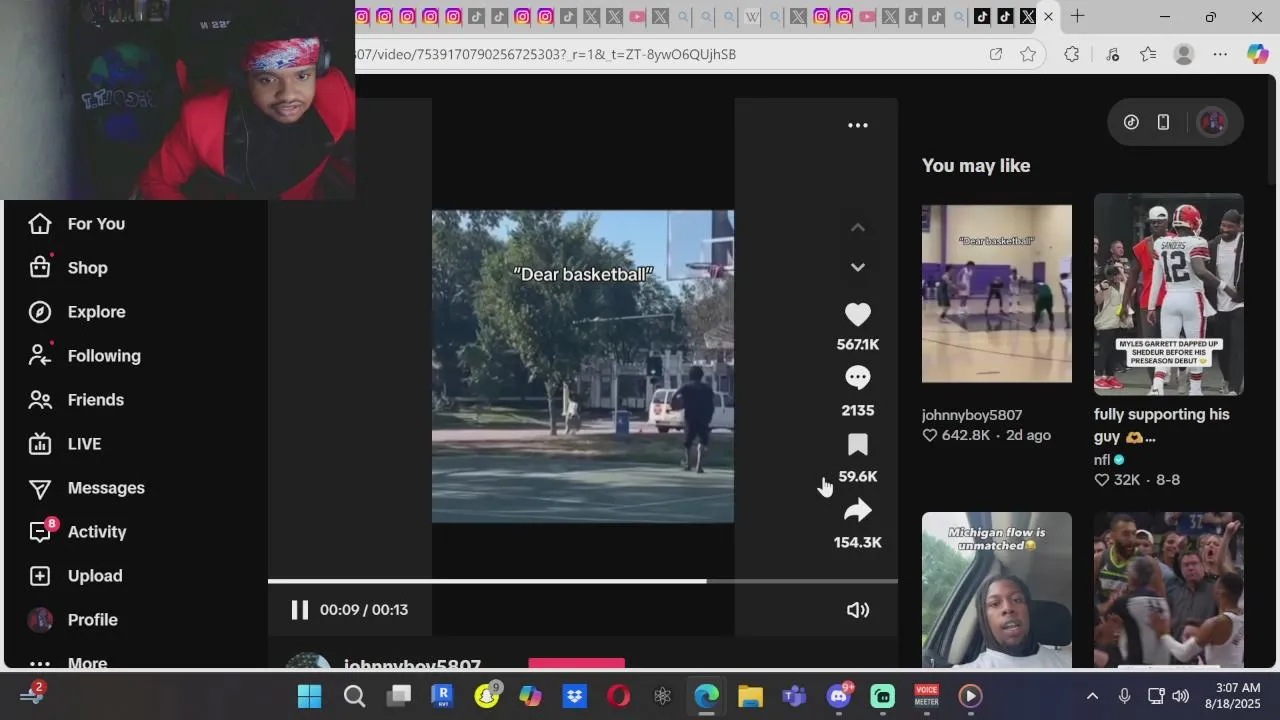Click the 00:09 / 00:13 time display
This screenshot has height=720, width=1280.
click(364, 610)
